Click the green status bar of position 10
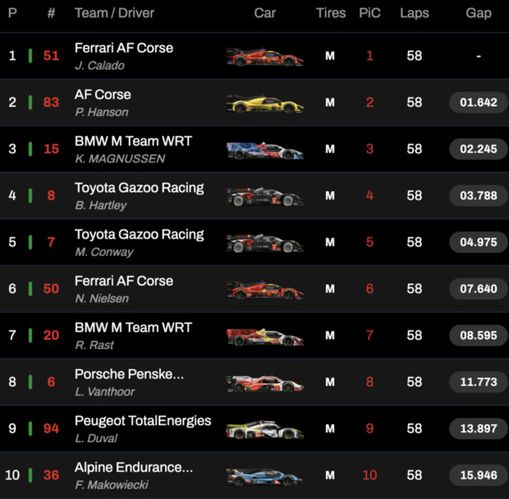Image resolution: width=509 pixels, height=499 pixels. 30,475
